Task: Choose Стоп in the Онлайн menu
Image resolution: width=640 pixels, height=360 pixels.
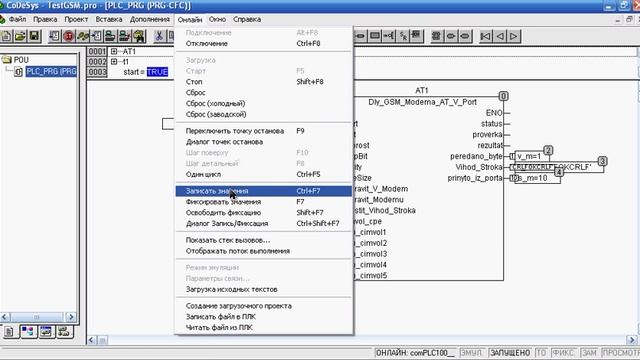Action: 264,82
